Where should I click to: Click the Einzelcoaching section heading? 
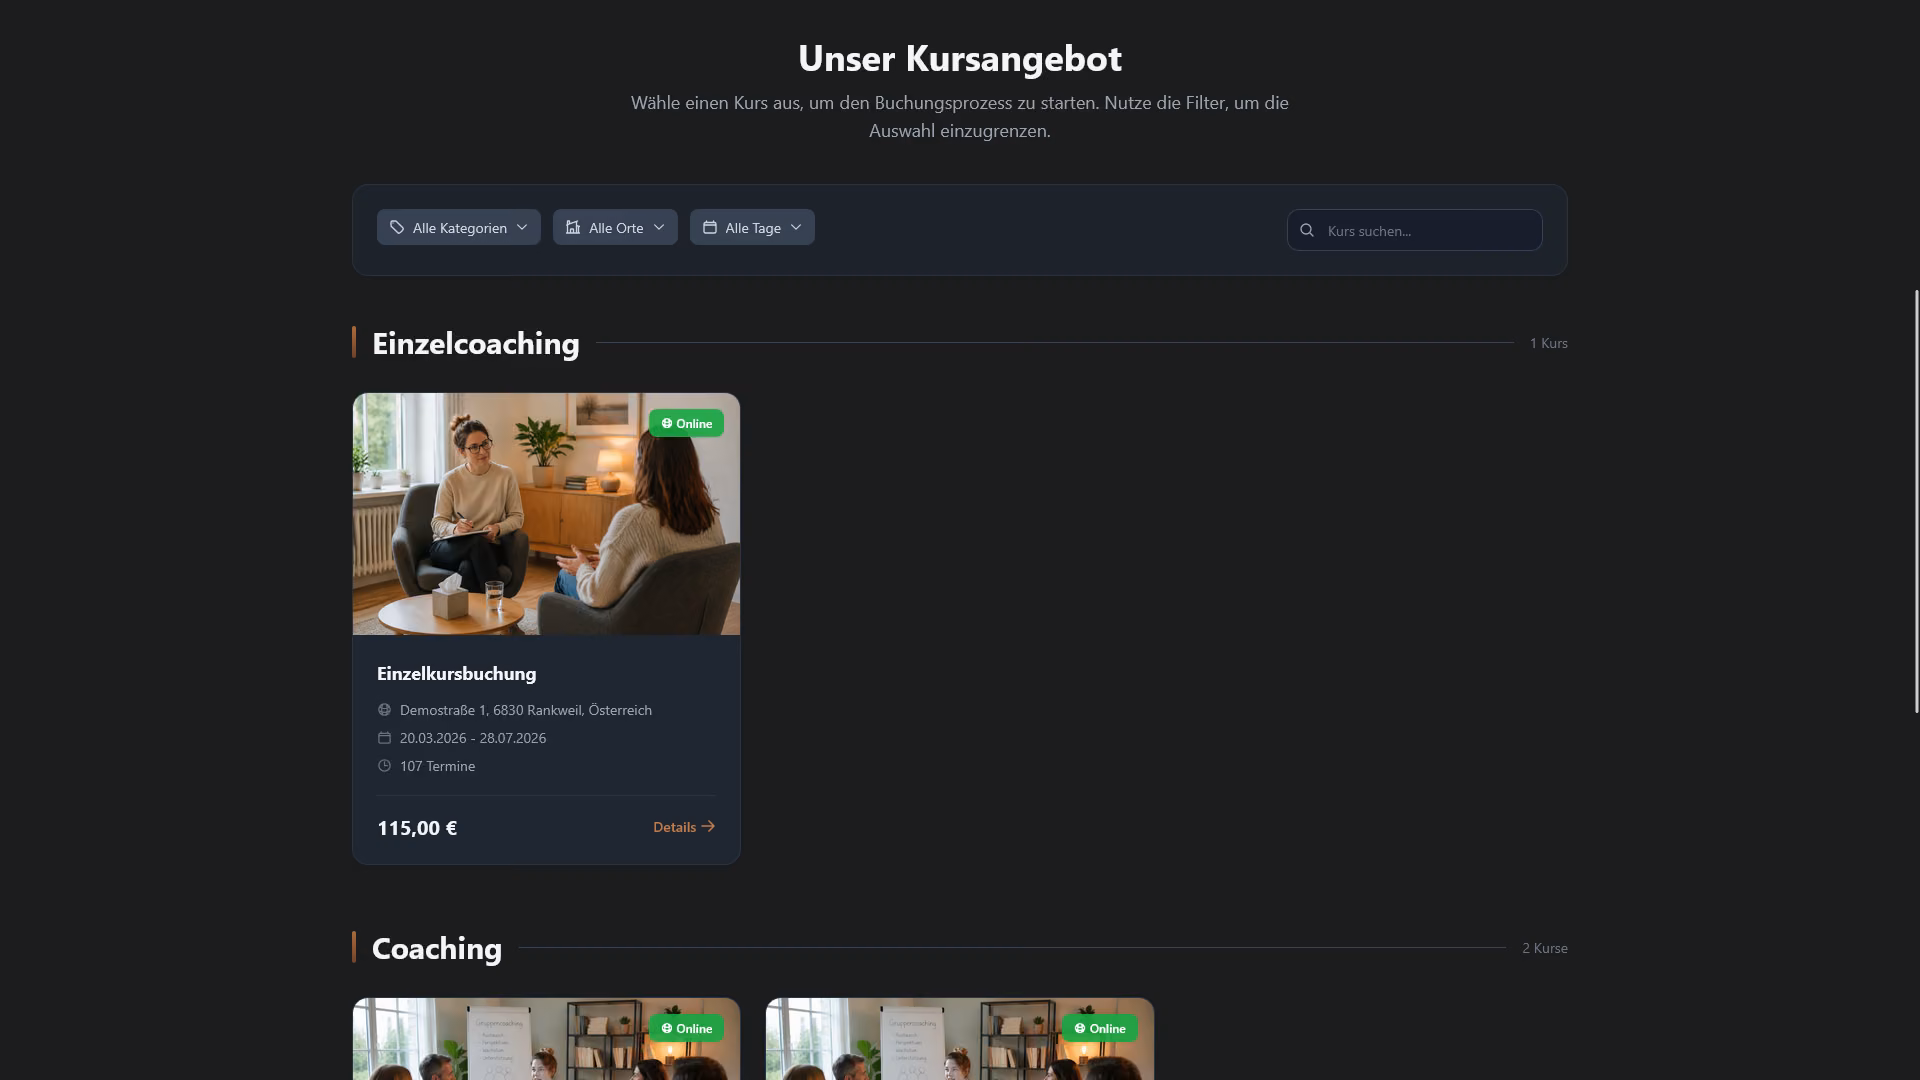click(476, 343)
